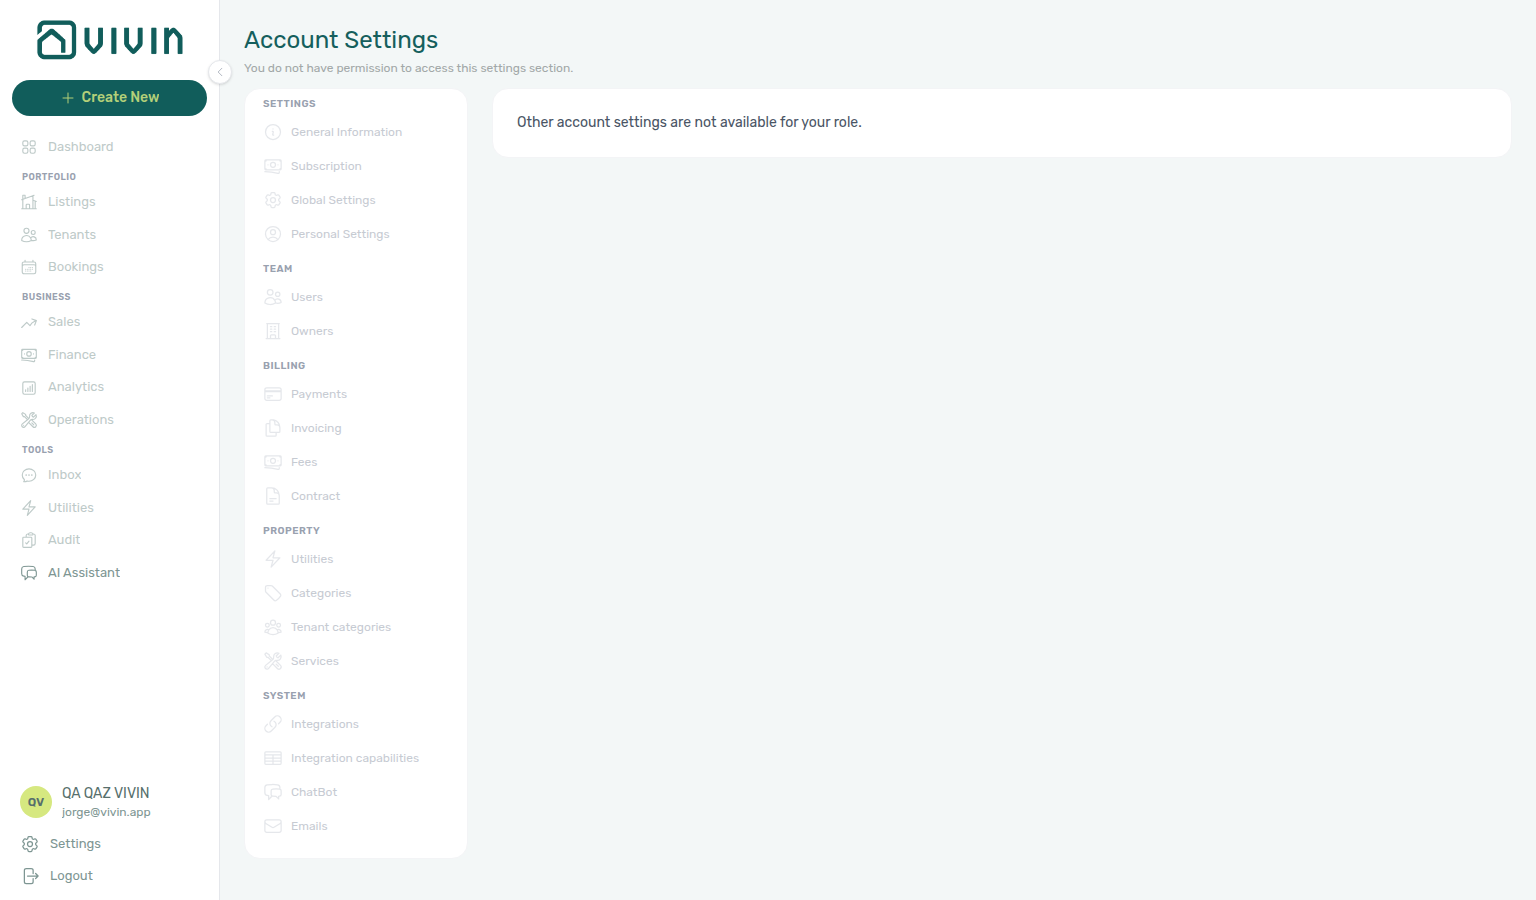Click the Analytics chart icon
1536x900 pixels.
click(29, 387)
